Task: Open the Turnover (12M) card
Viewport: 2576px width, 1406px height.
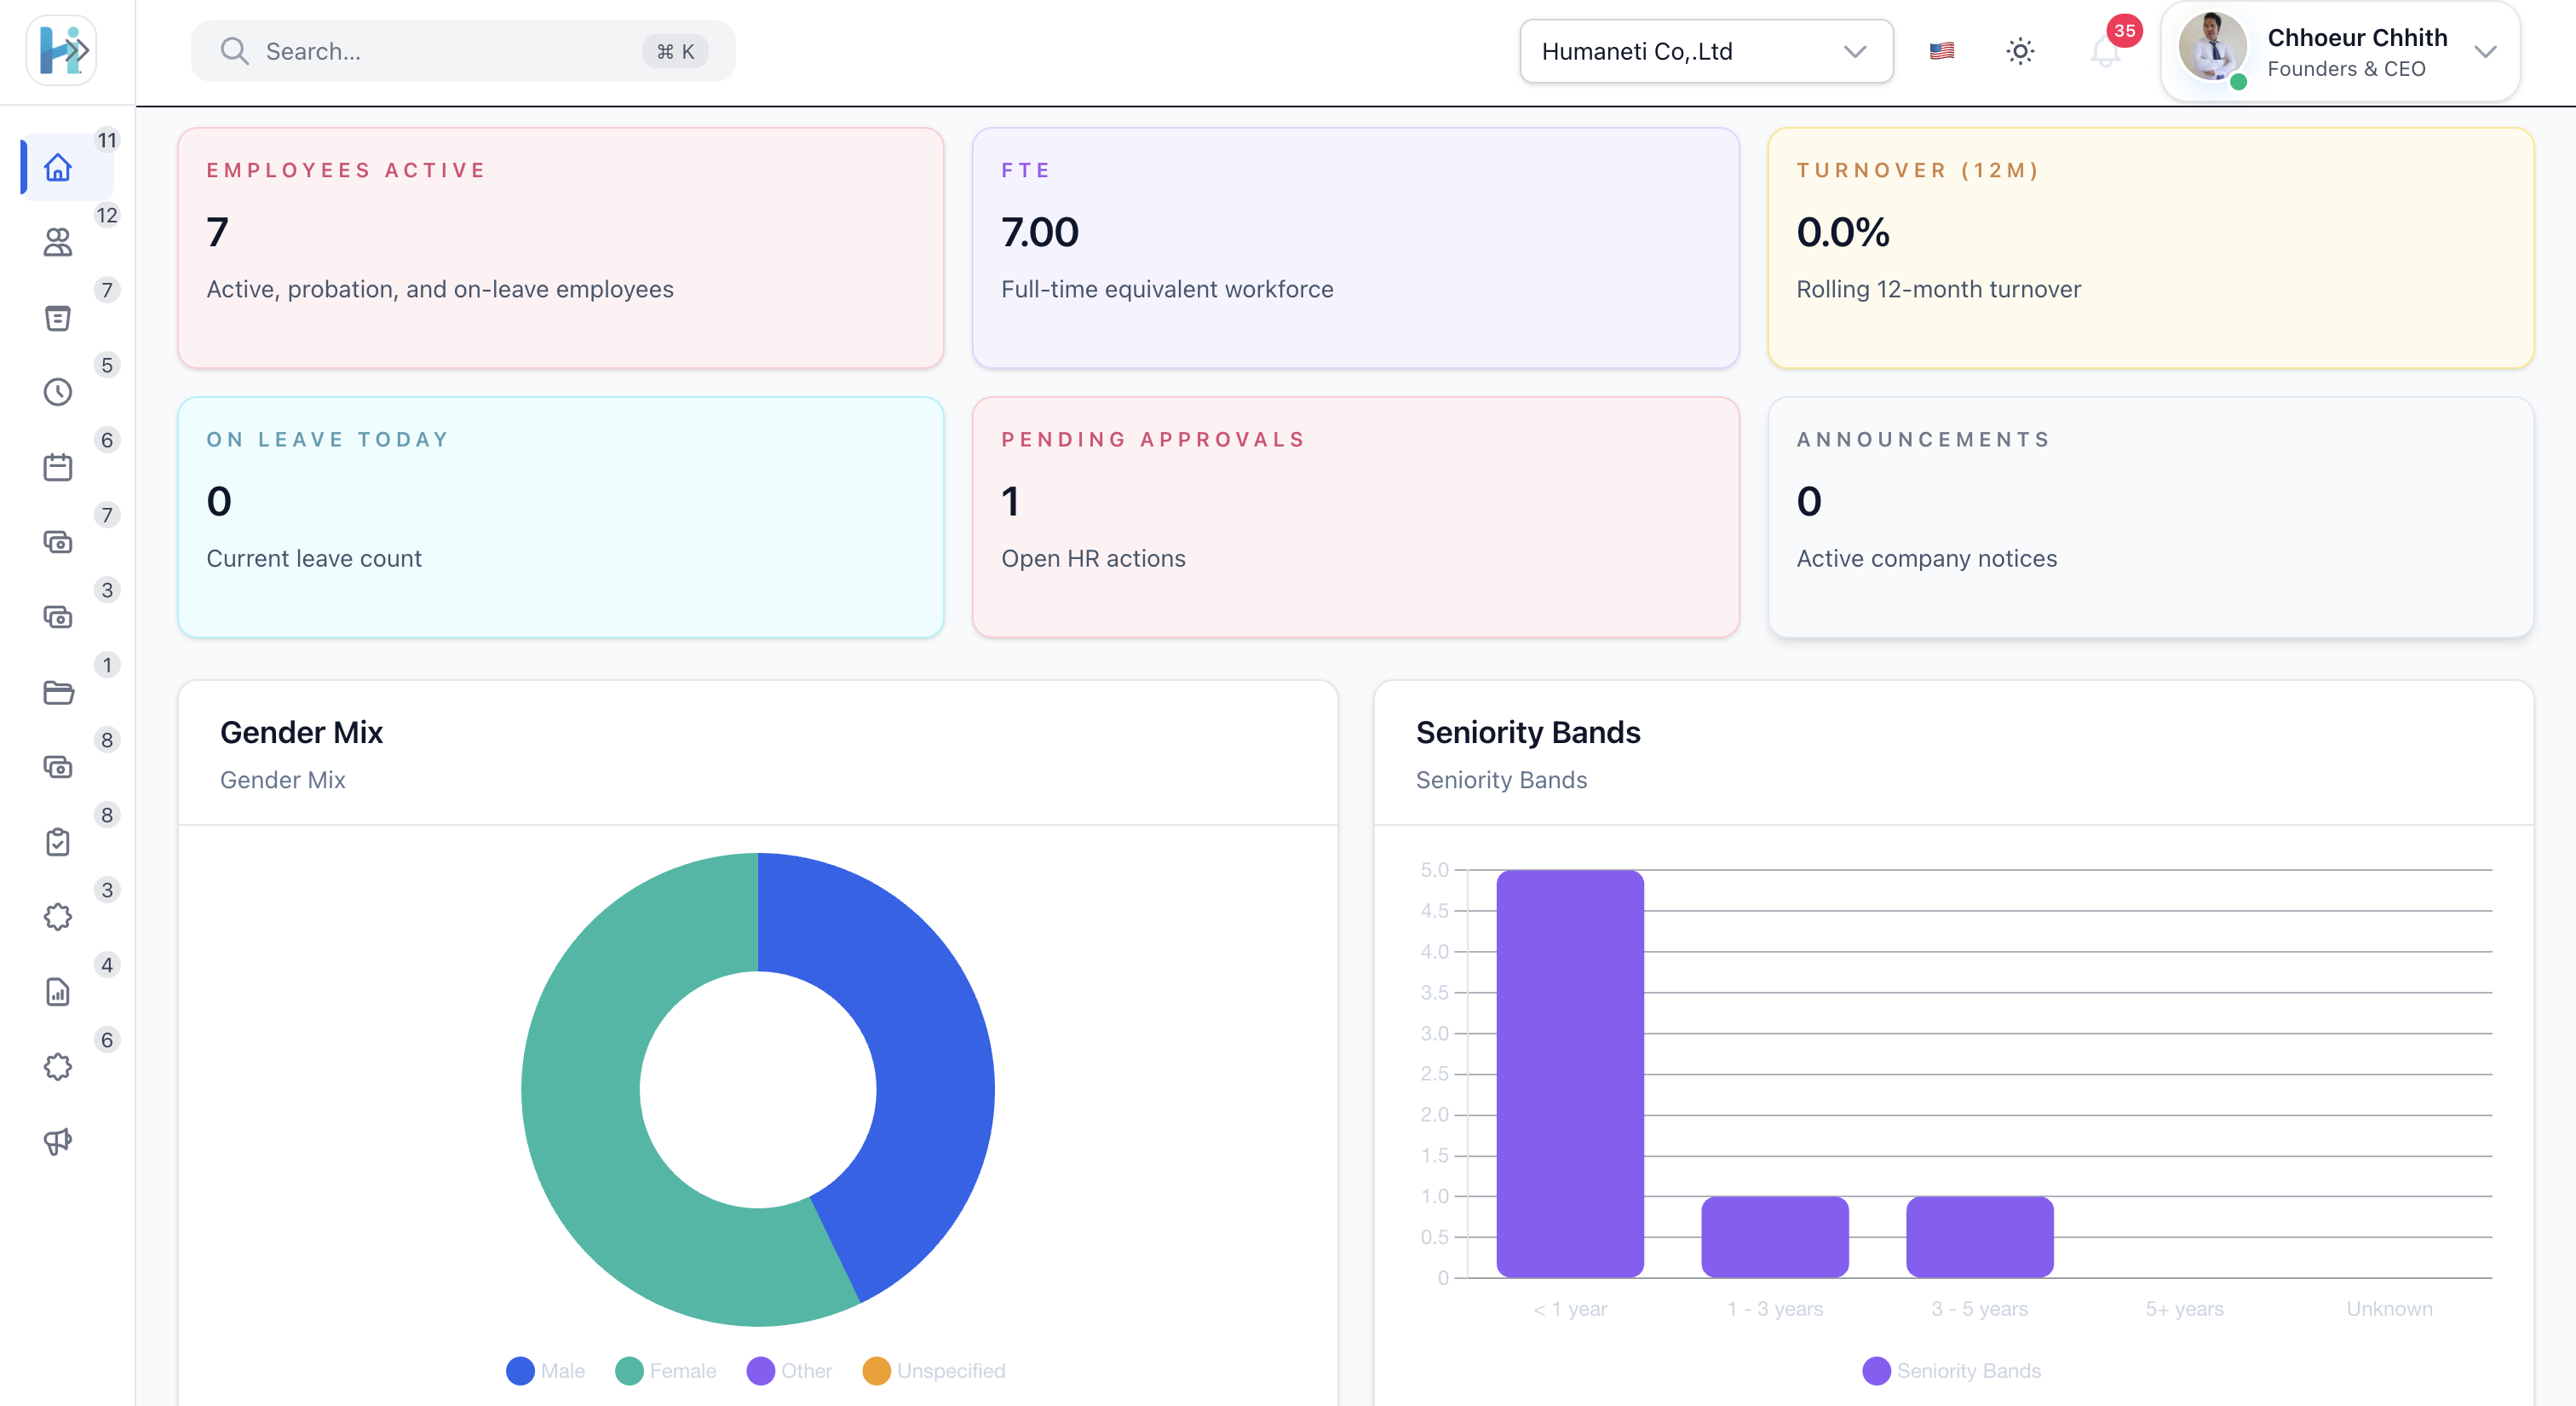Action: pyautogui.click(x=2151, y=248)
